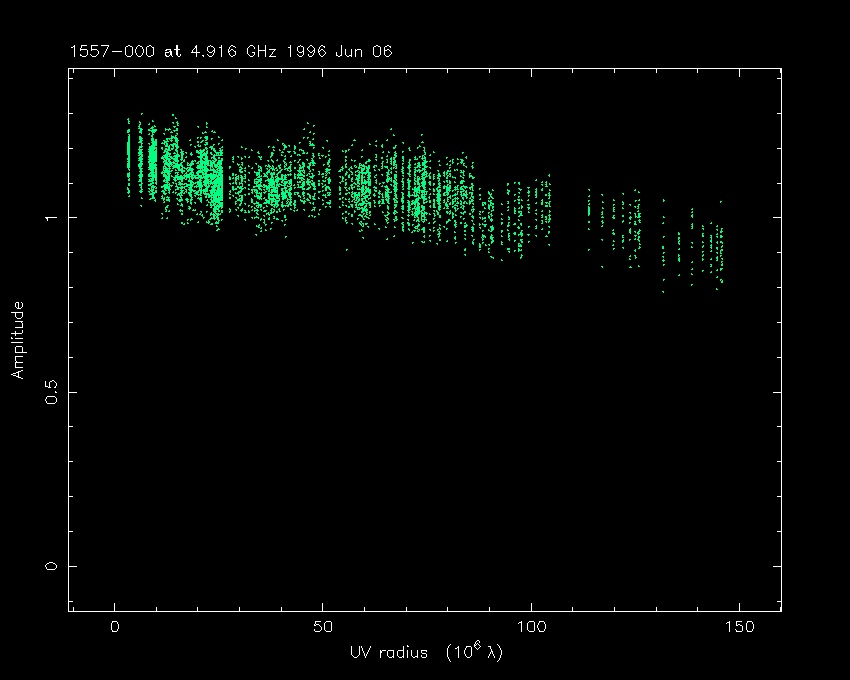Click the x-axis tick label '50'
This screenshot has height=680, width=850.
point(322,627)
